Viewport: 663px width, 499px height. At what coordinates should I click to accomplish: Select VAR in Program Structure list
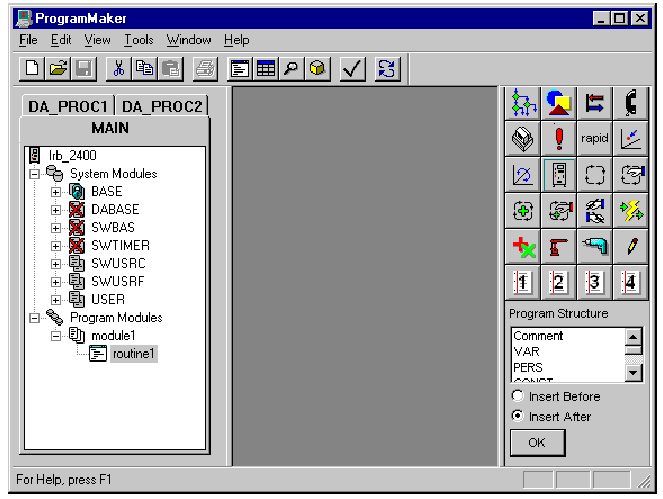pyautogui.click(x=526, y=351)
